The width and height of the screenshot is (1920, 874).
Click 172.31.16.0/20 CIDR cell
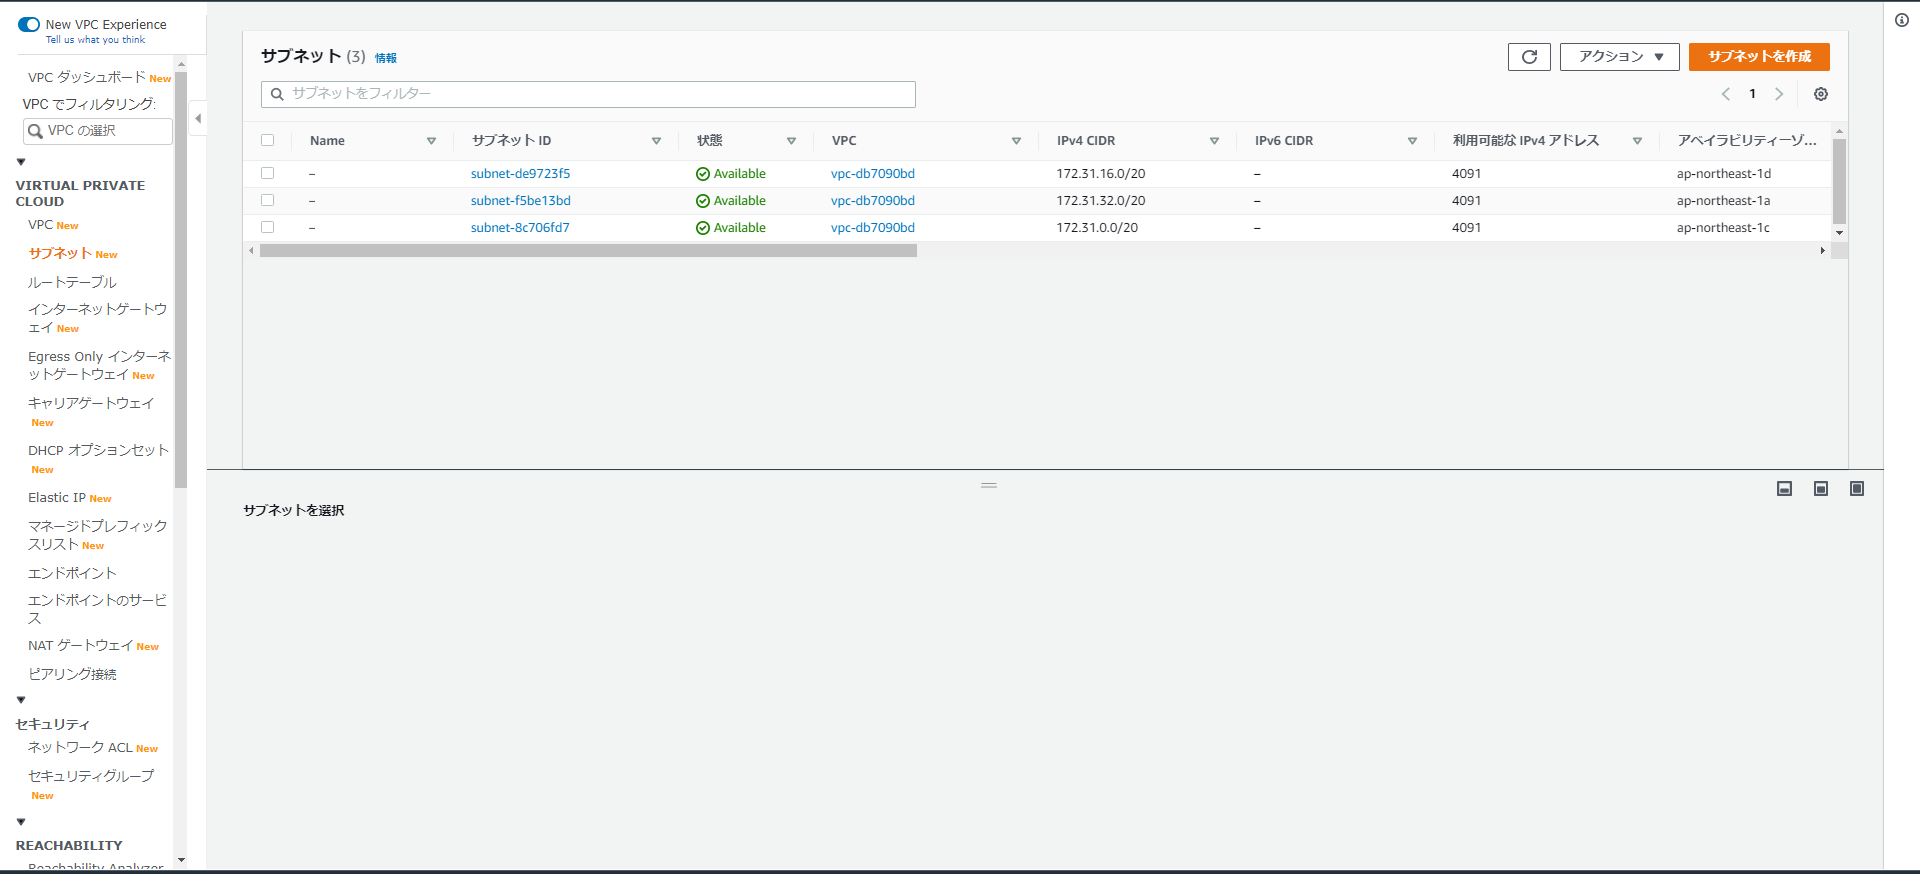(1100, 173)
